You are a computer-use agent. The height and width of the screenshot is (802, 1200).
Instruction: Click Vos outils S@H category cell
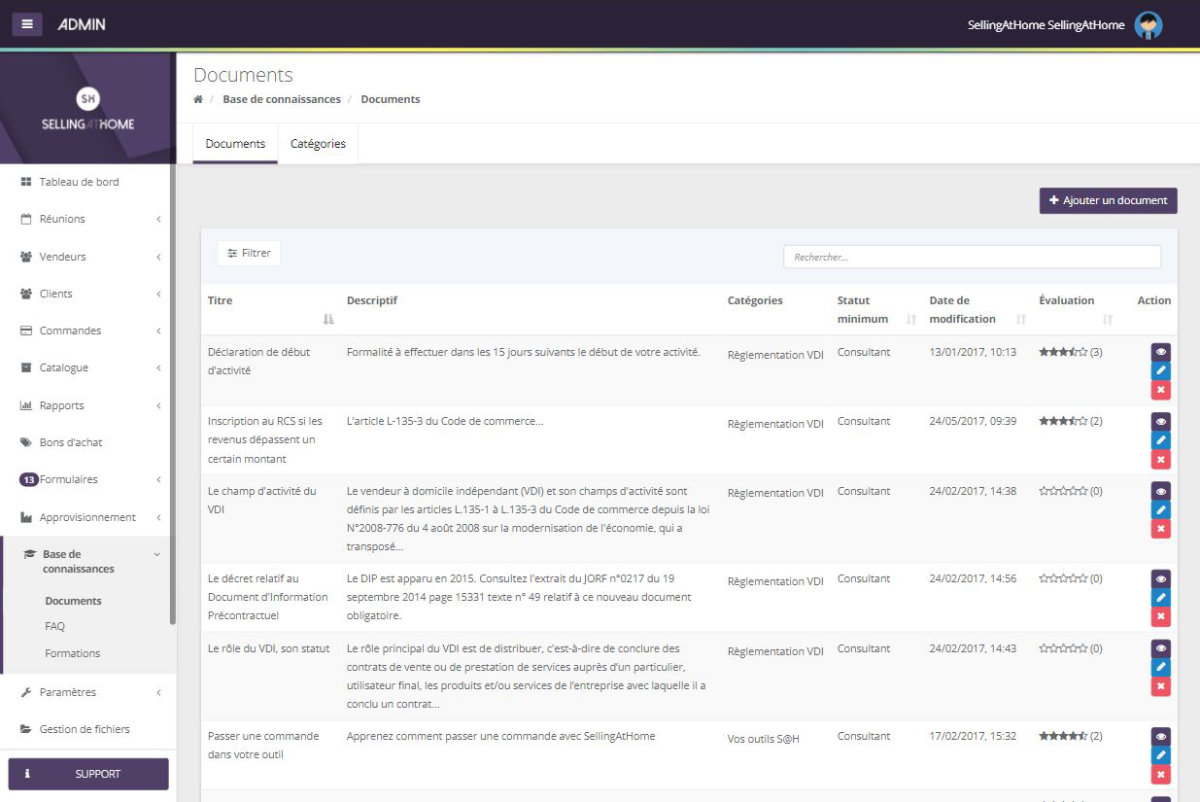point(763,739)
